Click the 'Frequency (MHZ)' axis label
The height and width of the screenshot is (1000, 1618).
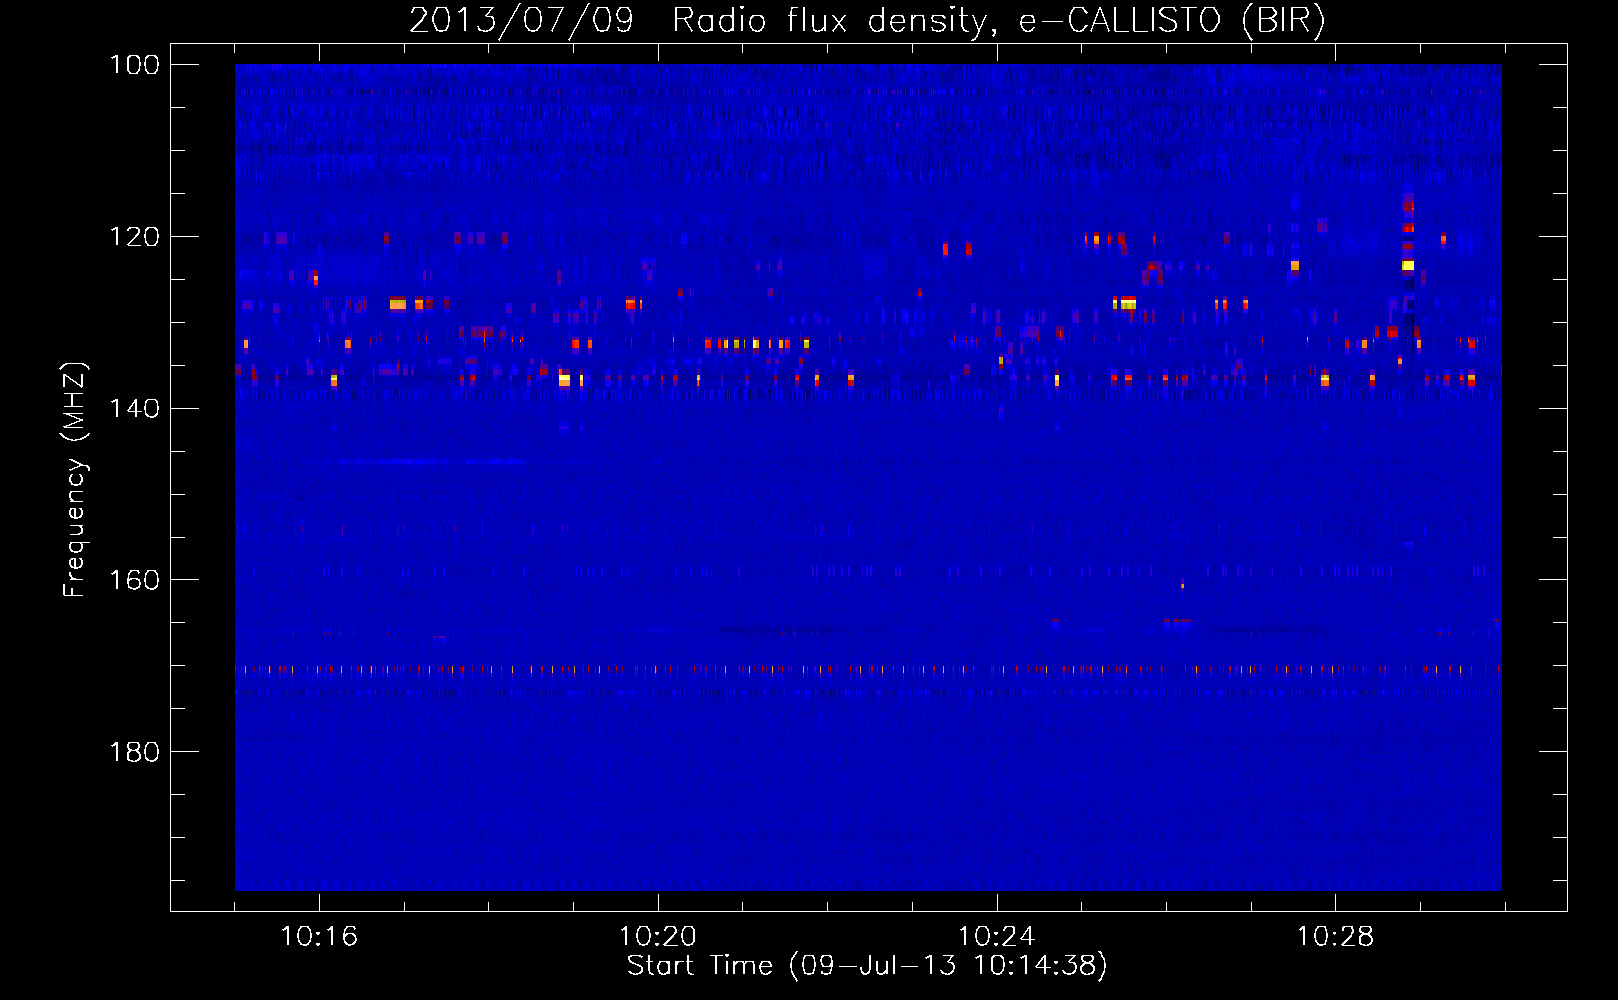coord(75,480)
